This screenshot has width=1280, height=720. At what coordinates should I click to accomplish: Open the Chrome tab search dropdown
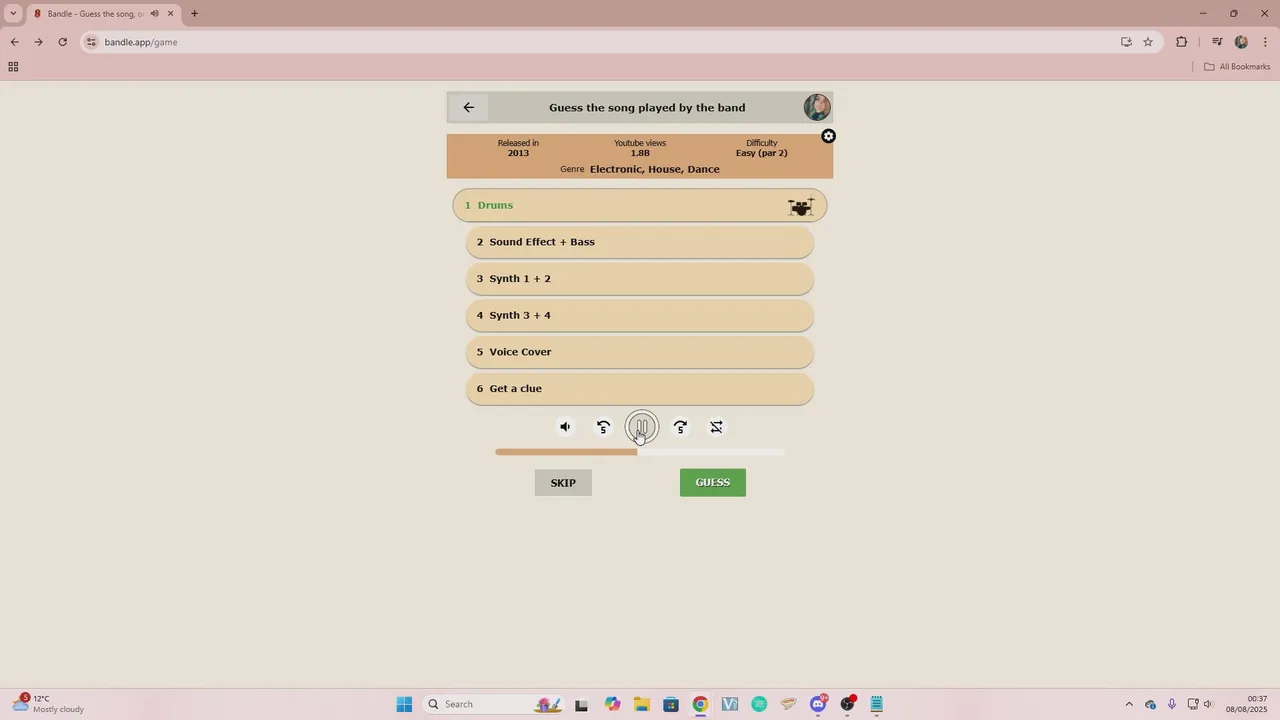[x=13, y=13]
